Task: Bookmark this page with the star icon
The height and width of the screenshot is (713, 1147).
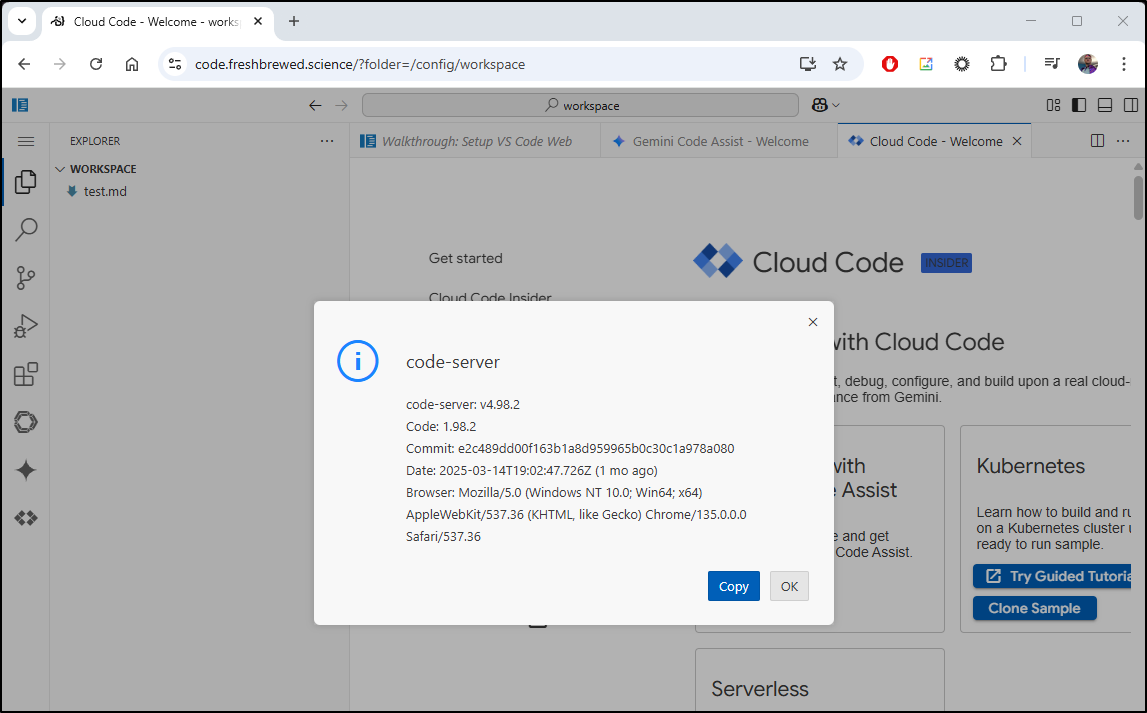Action: pos(840,64)
